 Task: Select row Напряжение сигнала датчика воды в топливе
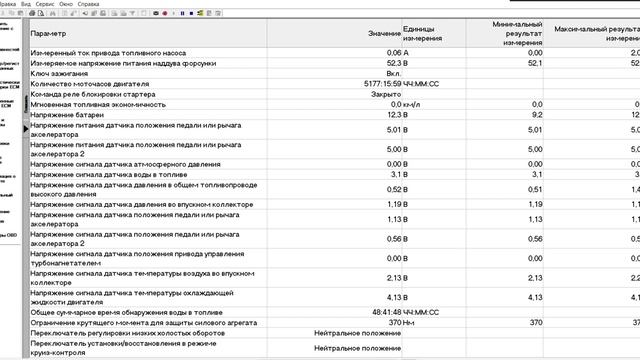click(x=335, y=174)
